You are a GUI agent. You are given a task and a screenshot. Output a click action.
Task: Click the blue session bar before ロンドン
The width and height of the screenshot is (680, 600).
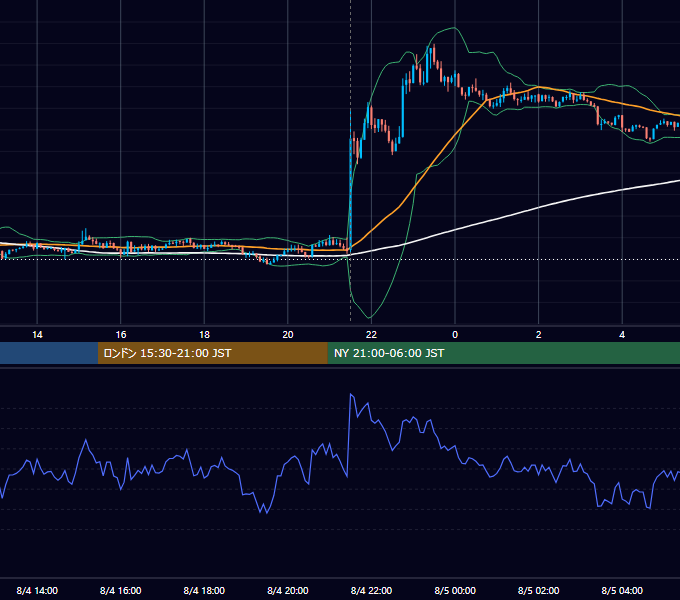tap(49, 353)
